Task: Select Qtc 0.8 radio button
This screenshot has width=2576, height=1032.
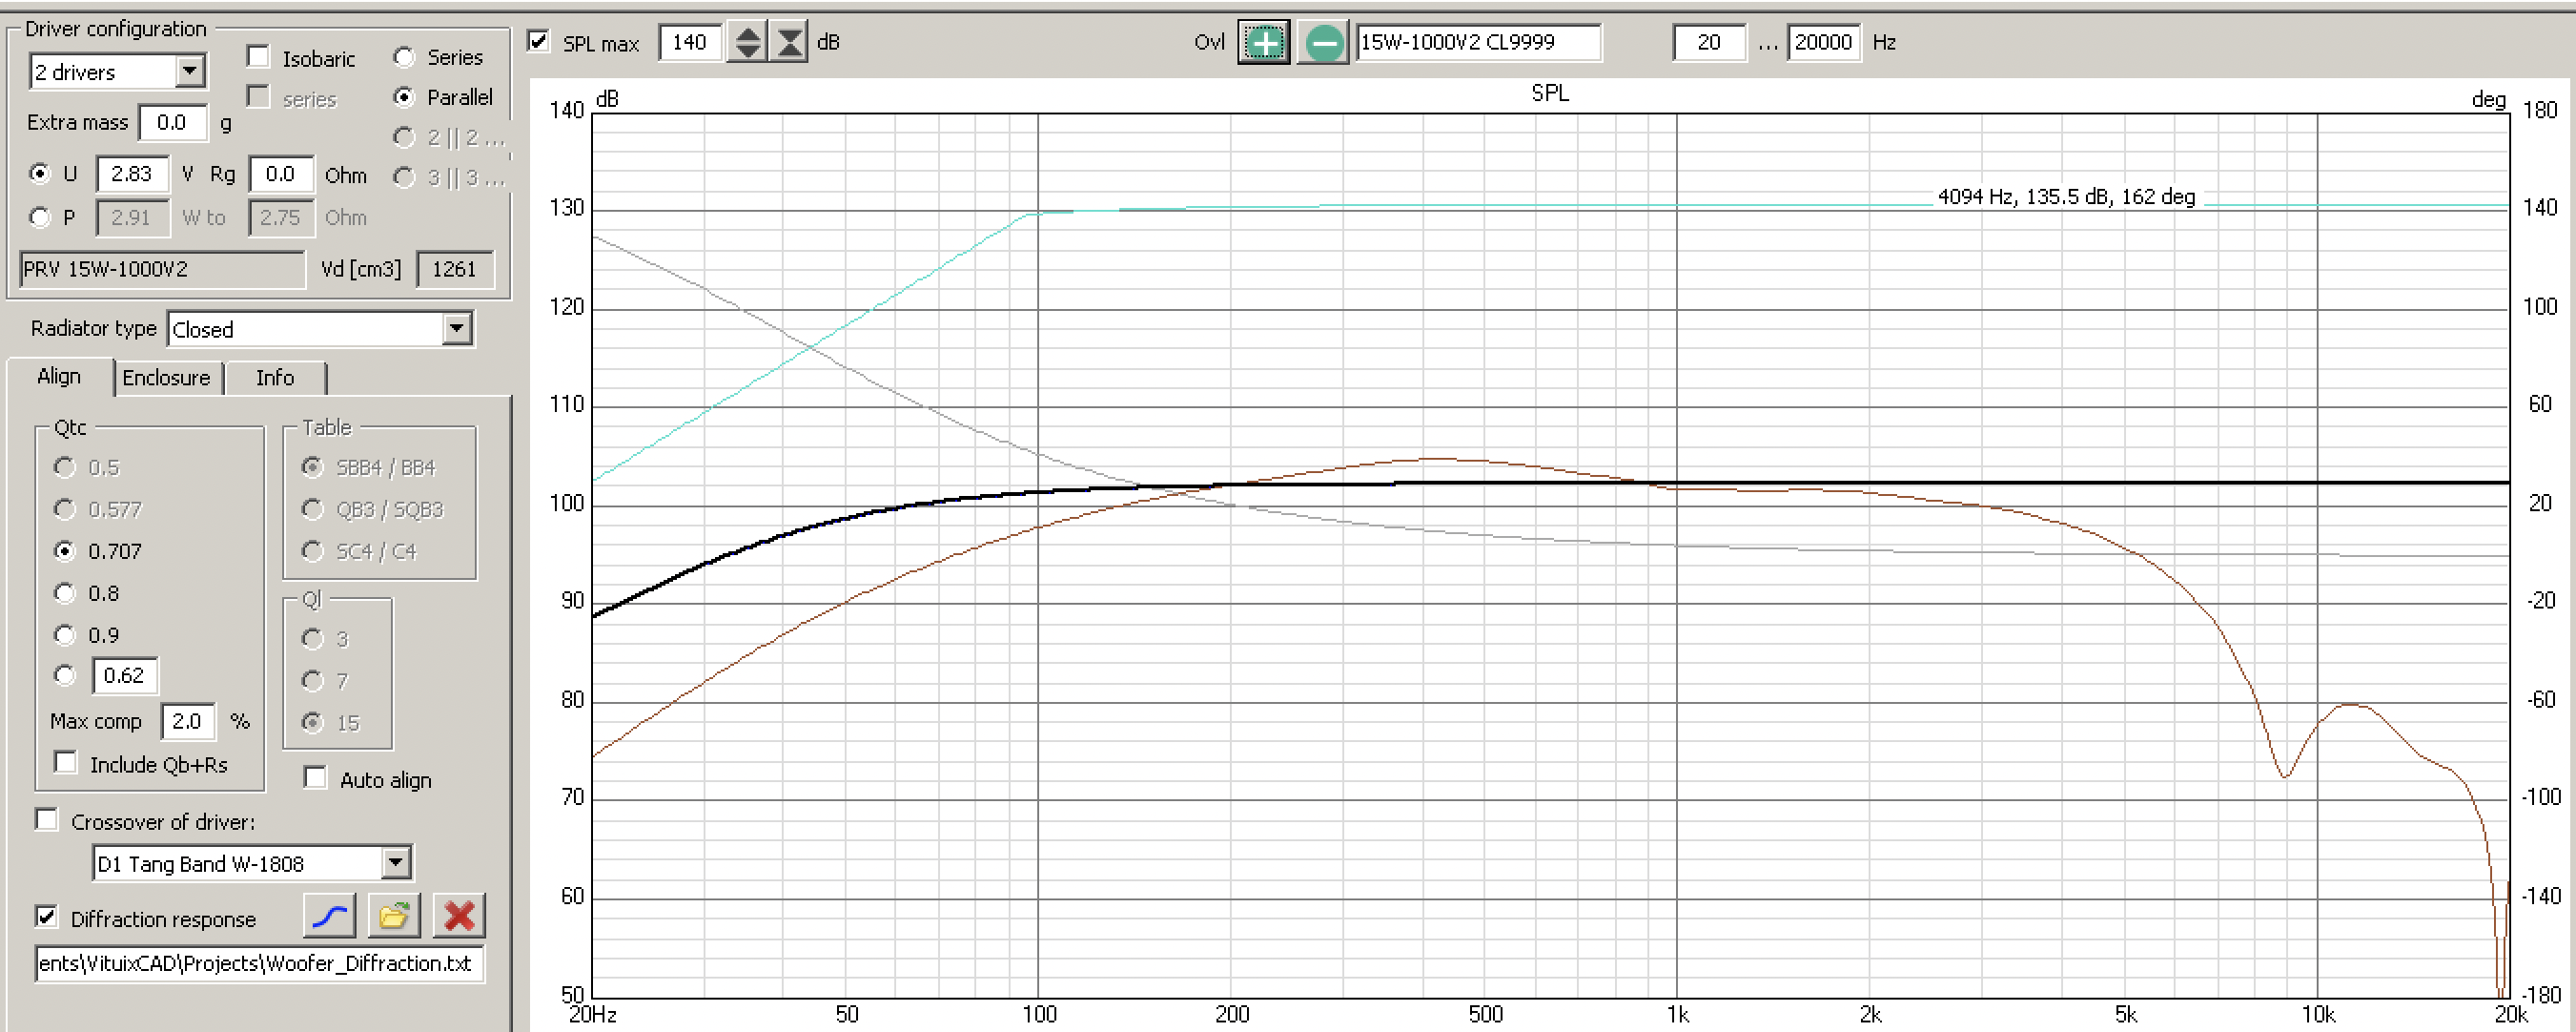Action: click(65, 593)
